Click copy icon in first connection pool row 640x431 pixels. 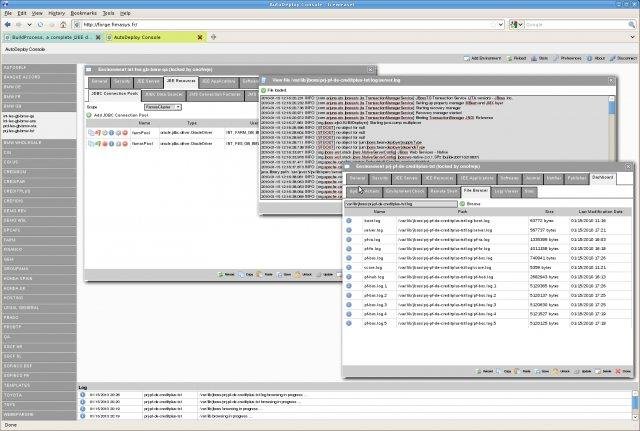click(91, 133)
